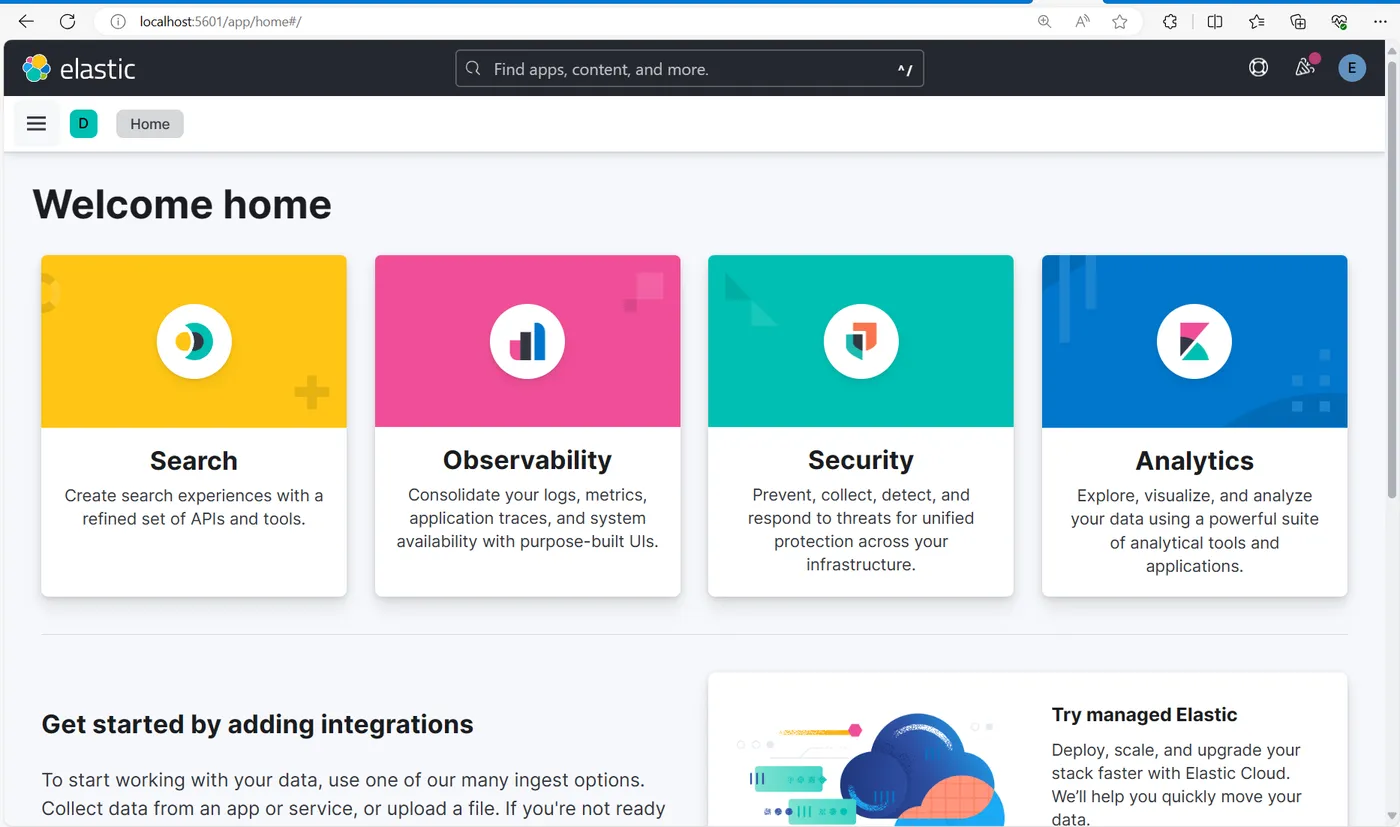Screen dimensions: 1400x827
Task: Open browser Extensions puzzle icon
Action: 1170,21
